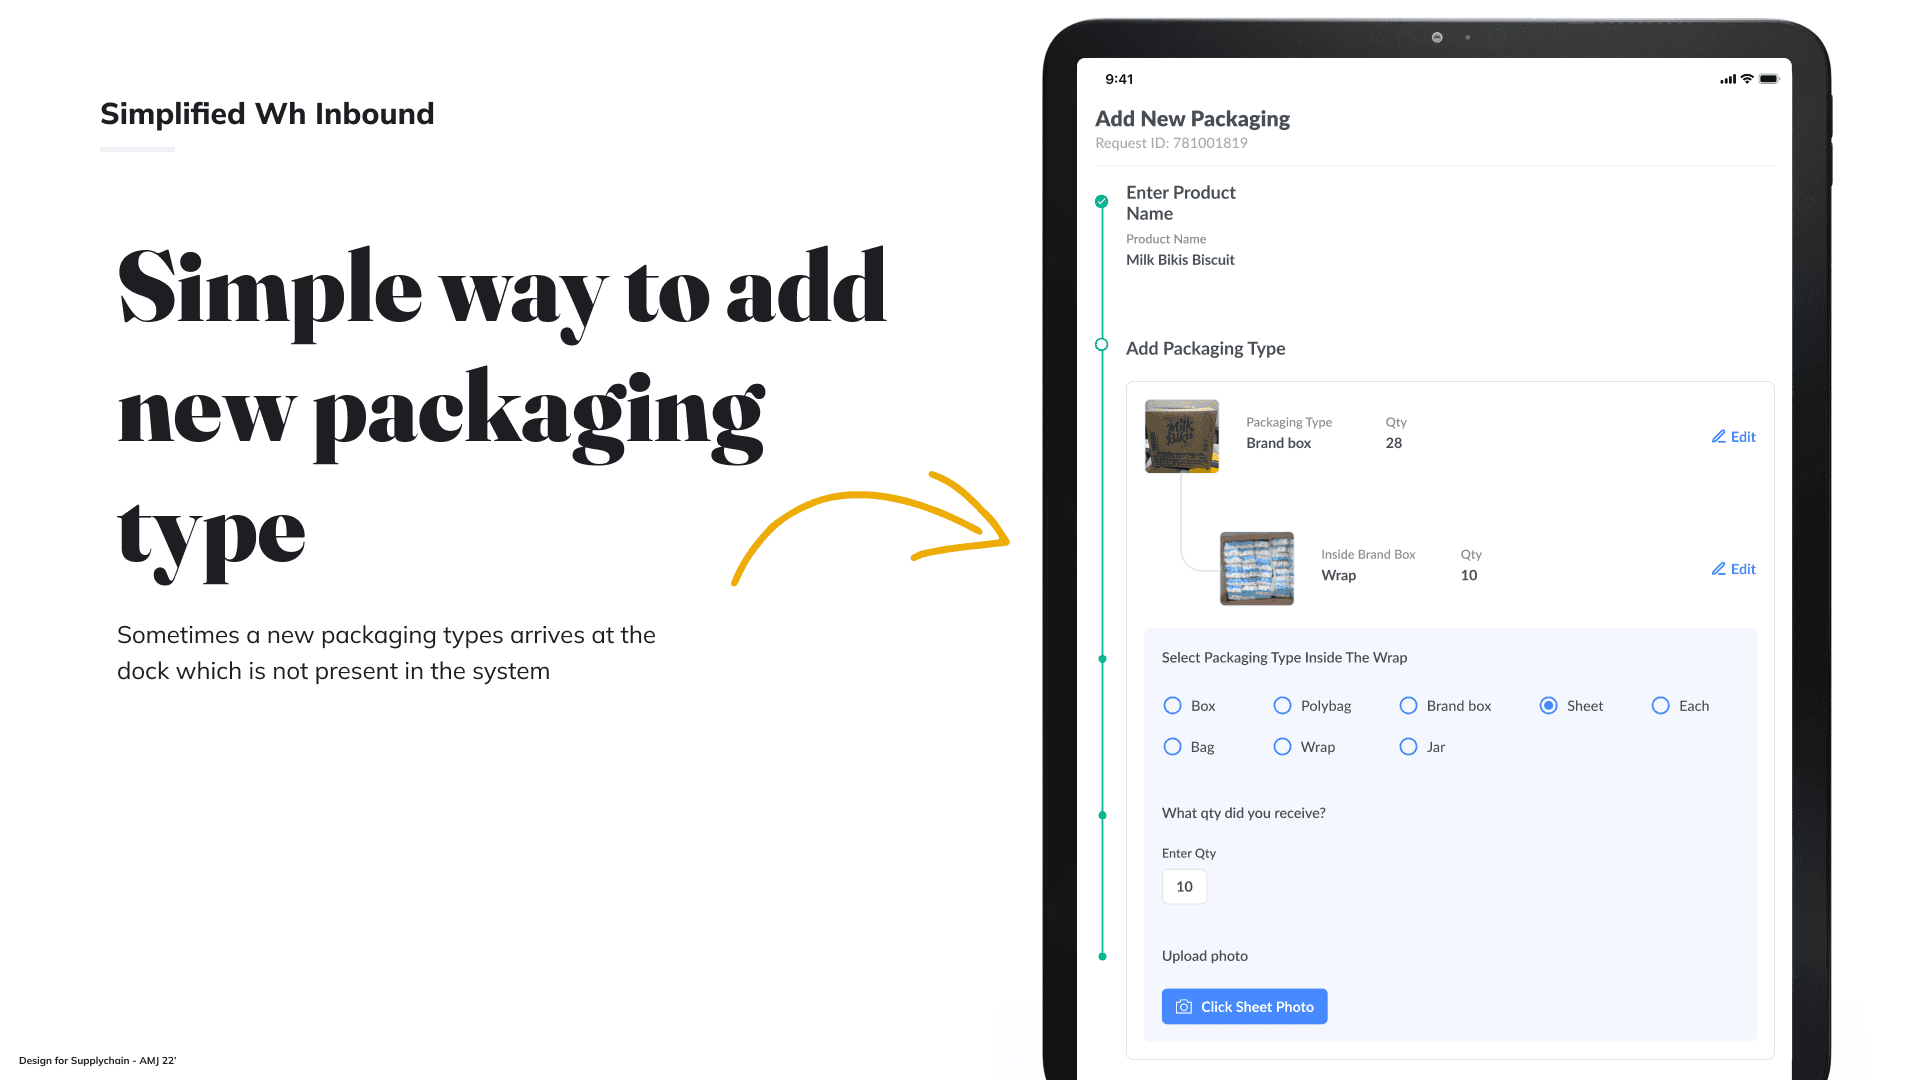
Task: Select the Sheet radio button
Action: point(1548,706)
